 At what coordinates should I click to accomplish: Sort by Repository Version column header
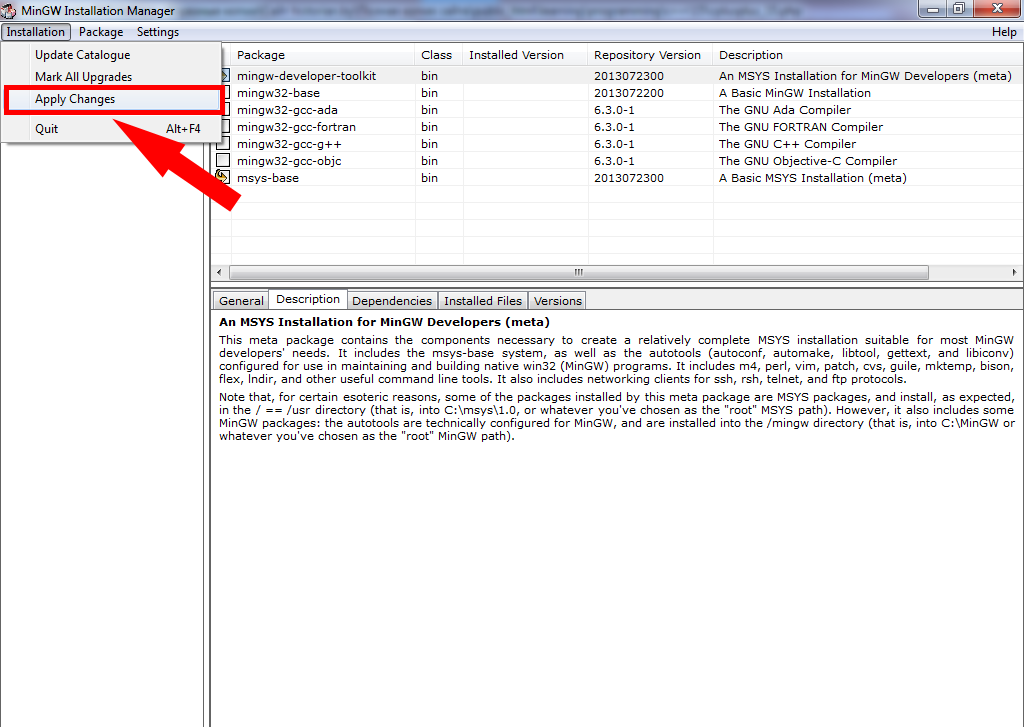647,55
